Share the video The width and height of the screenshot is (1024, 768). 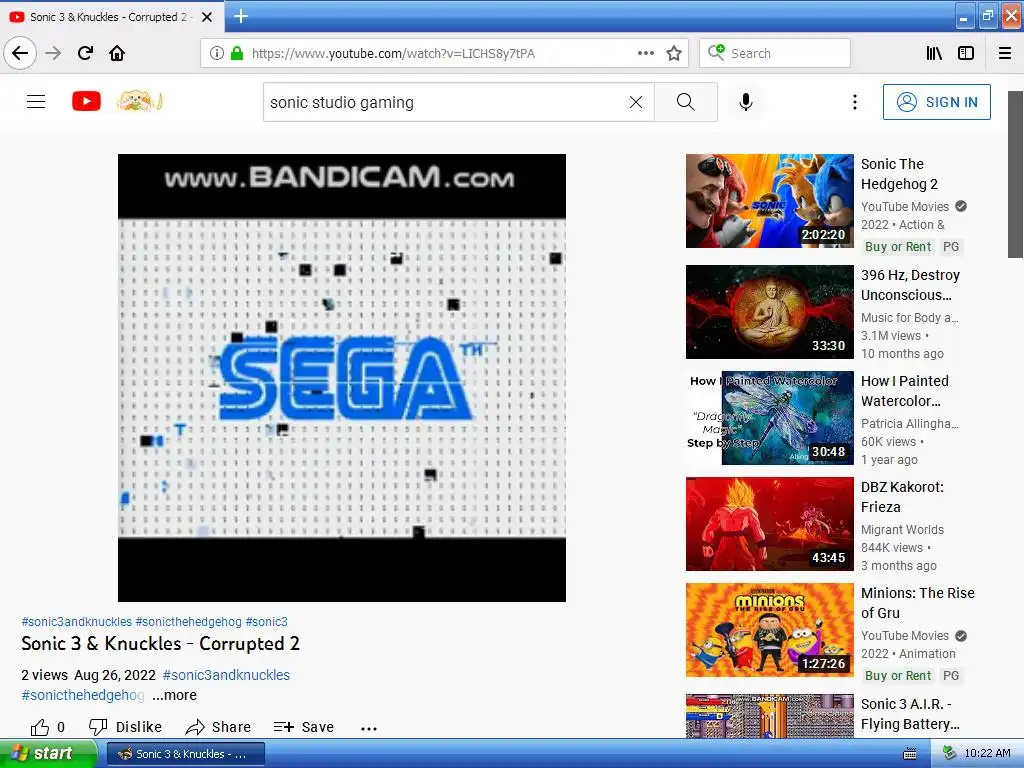[218, 727]
